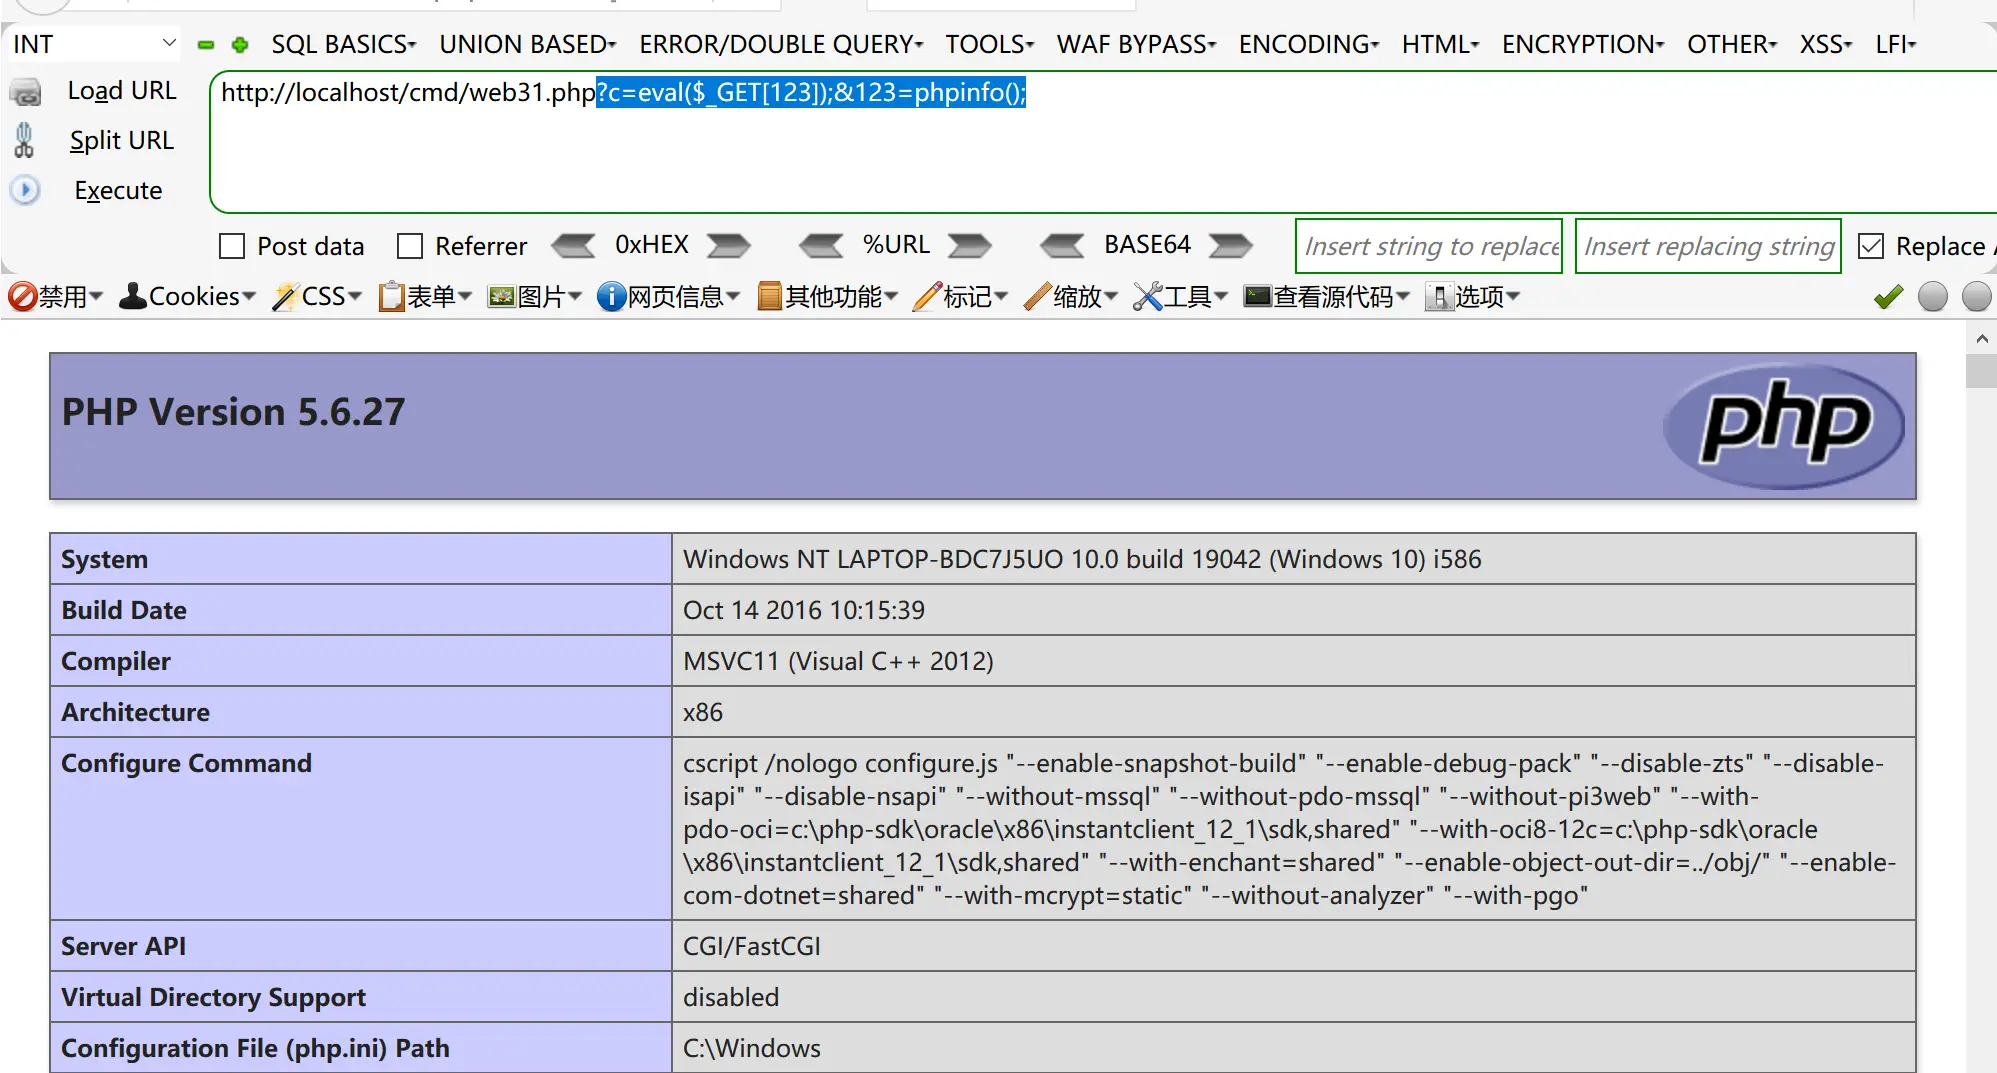Viewport: 1997px width, 1073px height.
Task: Click the right arrow after BASE64
Action: [1230, 245]
